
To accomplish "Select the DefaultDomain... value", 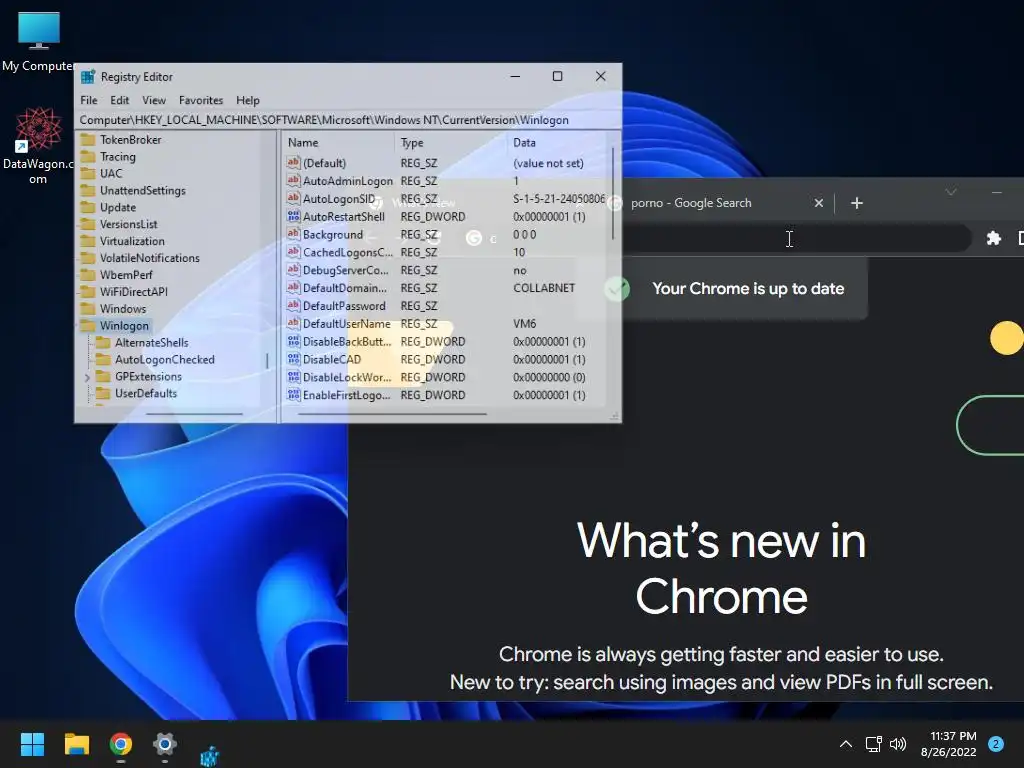I will [344, 288].
